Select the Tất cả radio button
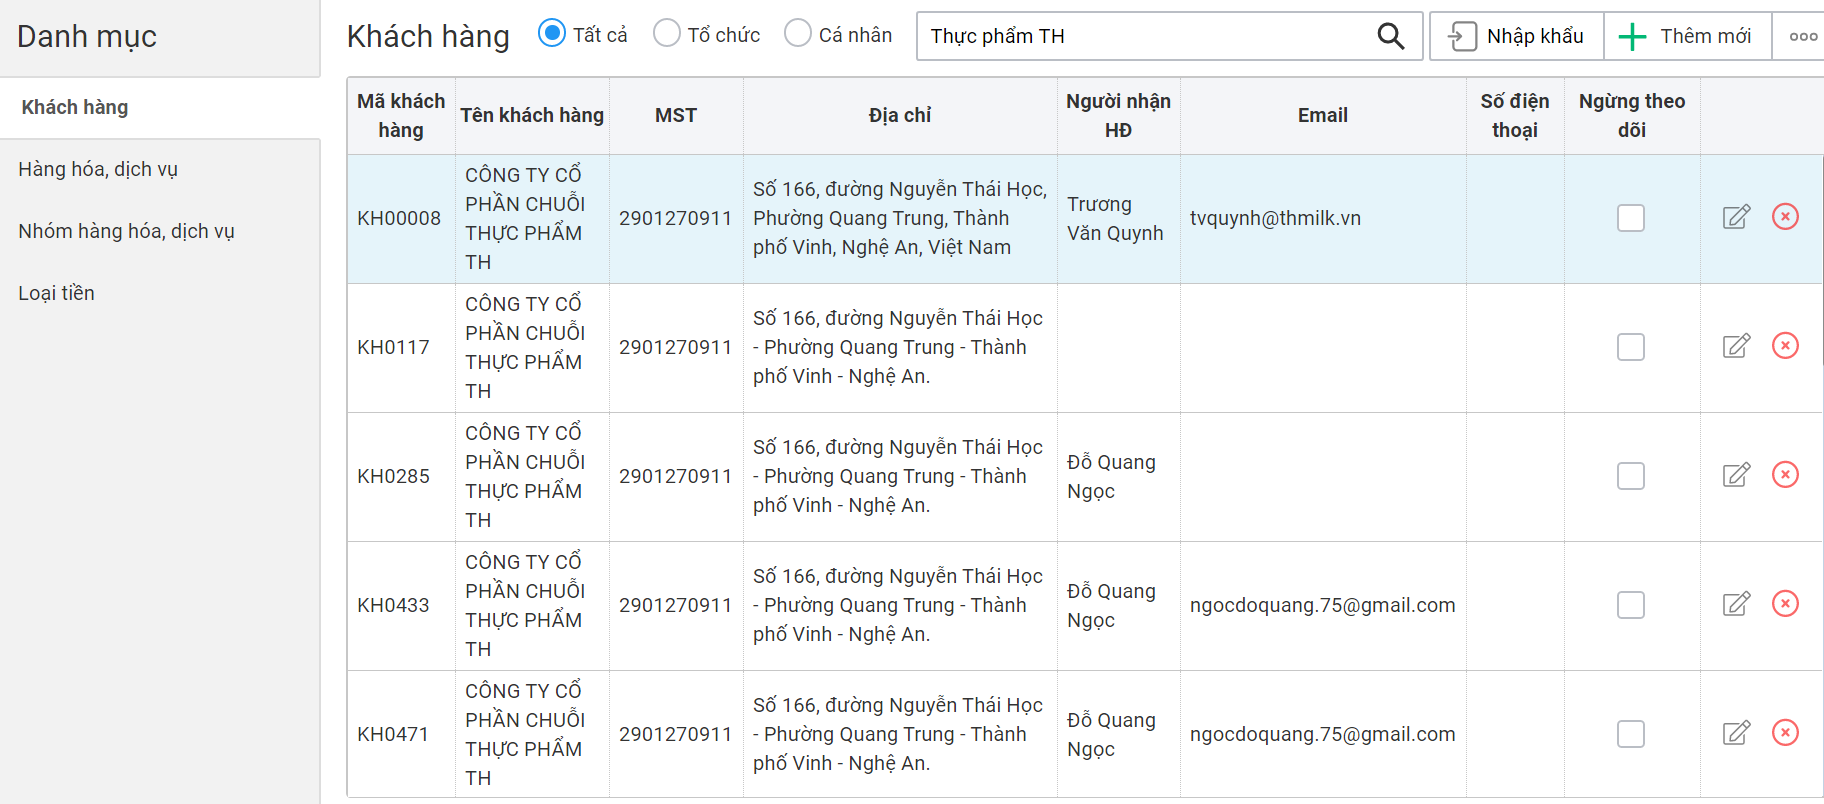The height and width of the screenshot is (804, 1824). point(552,33)
